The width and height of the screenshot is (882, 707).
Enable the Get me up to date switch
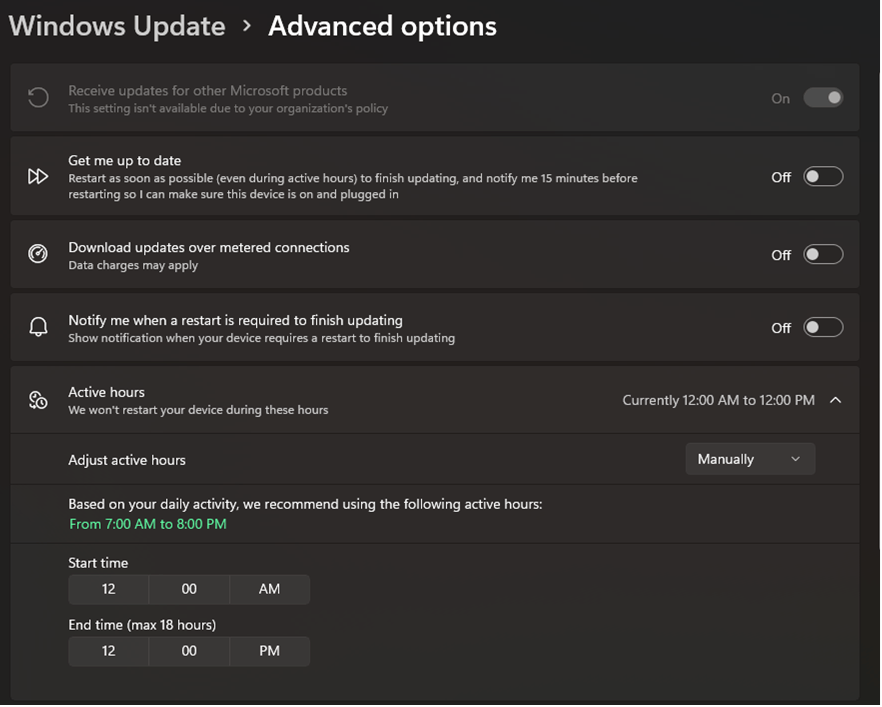pyautogui.click(x=823, y=177)
